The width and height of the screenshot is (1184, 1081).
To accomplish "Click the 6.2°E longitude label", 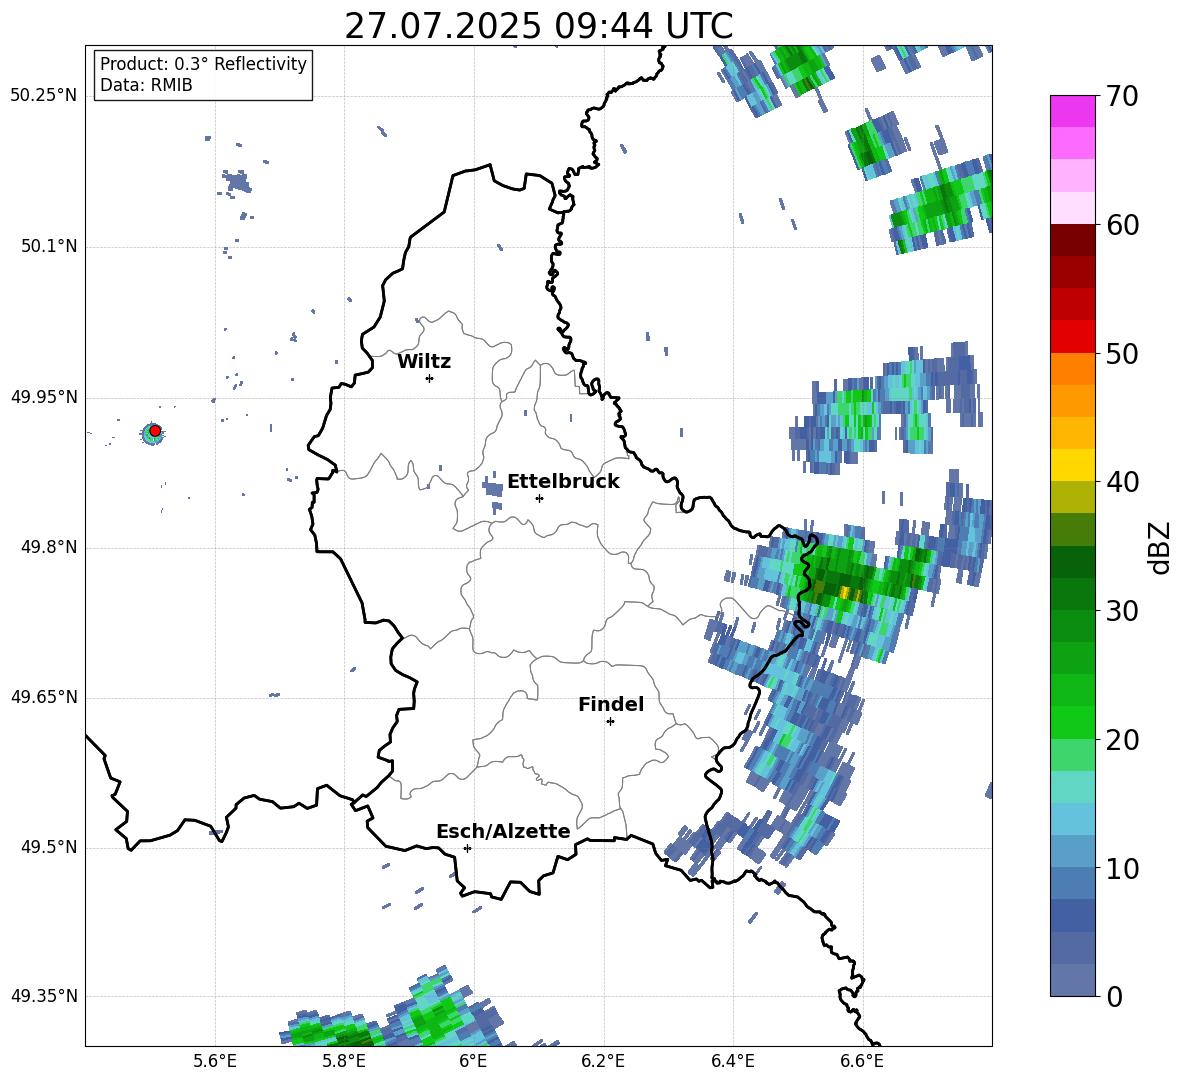I will (x=603, y=1061).
